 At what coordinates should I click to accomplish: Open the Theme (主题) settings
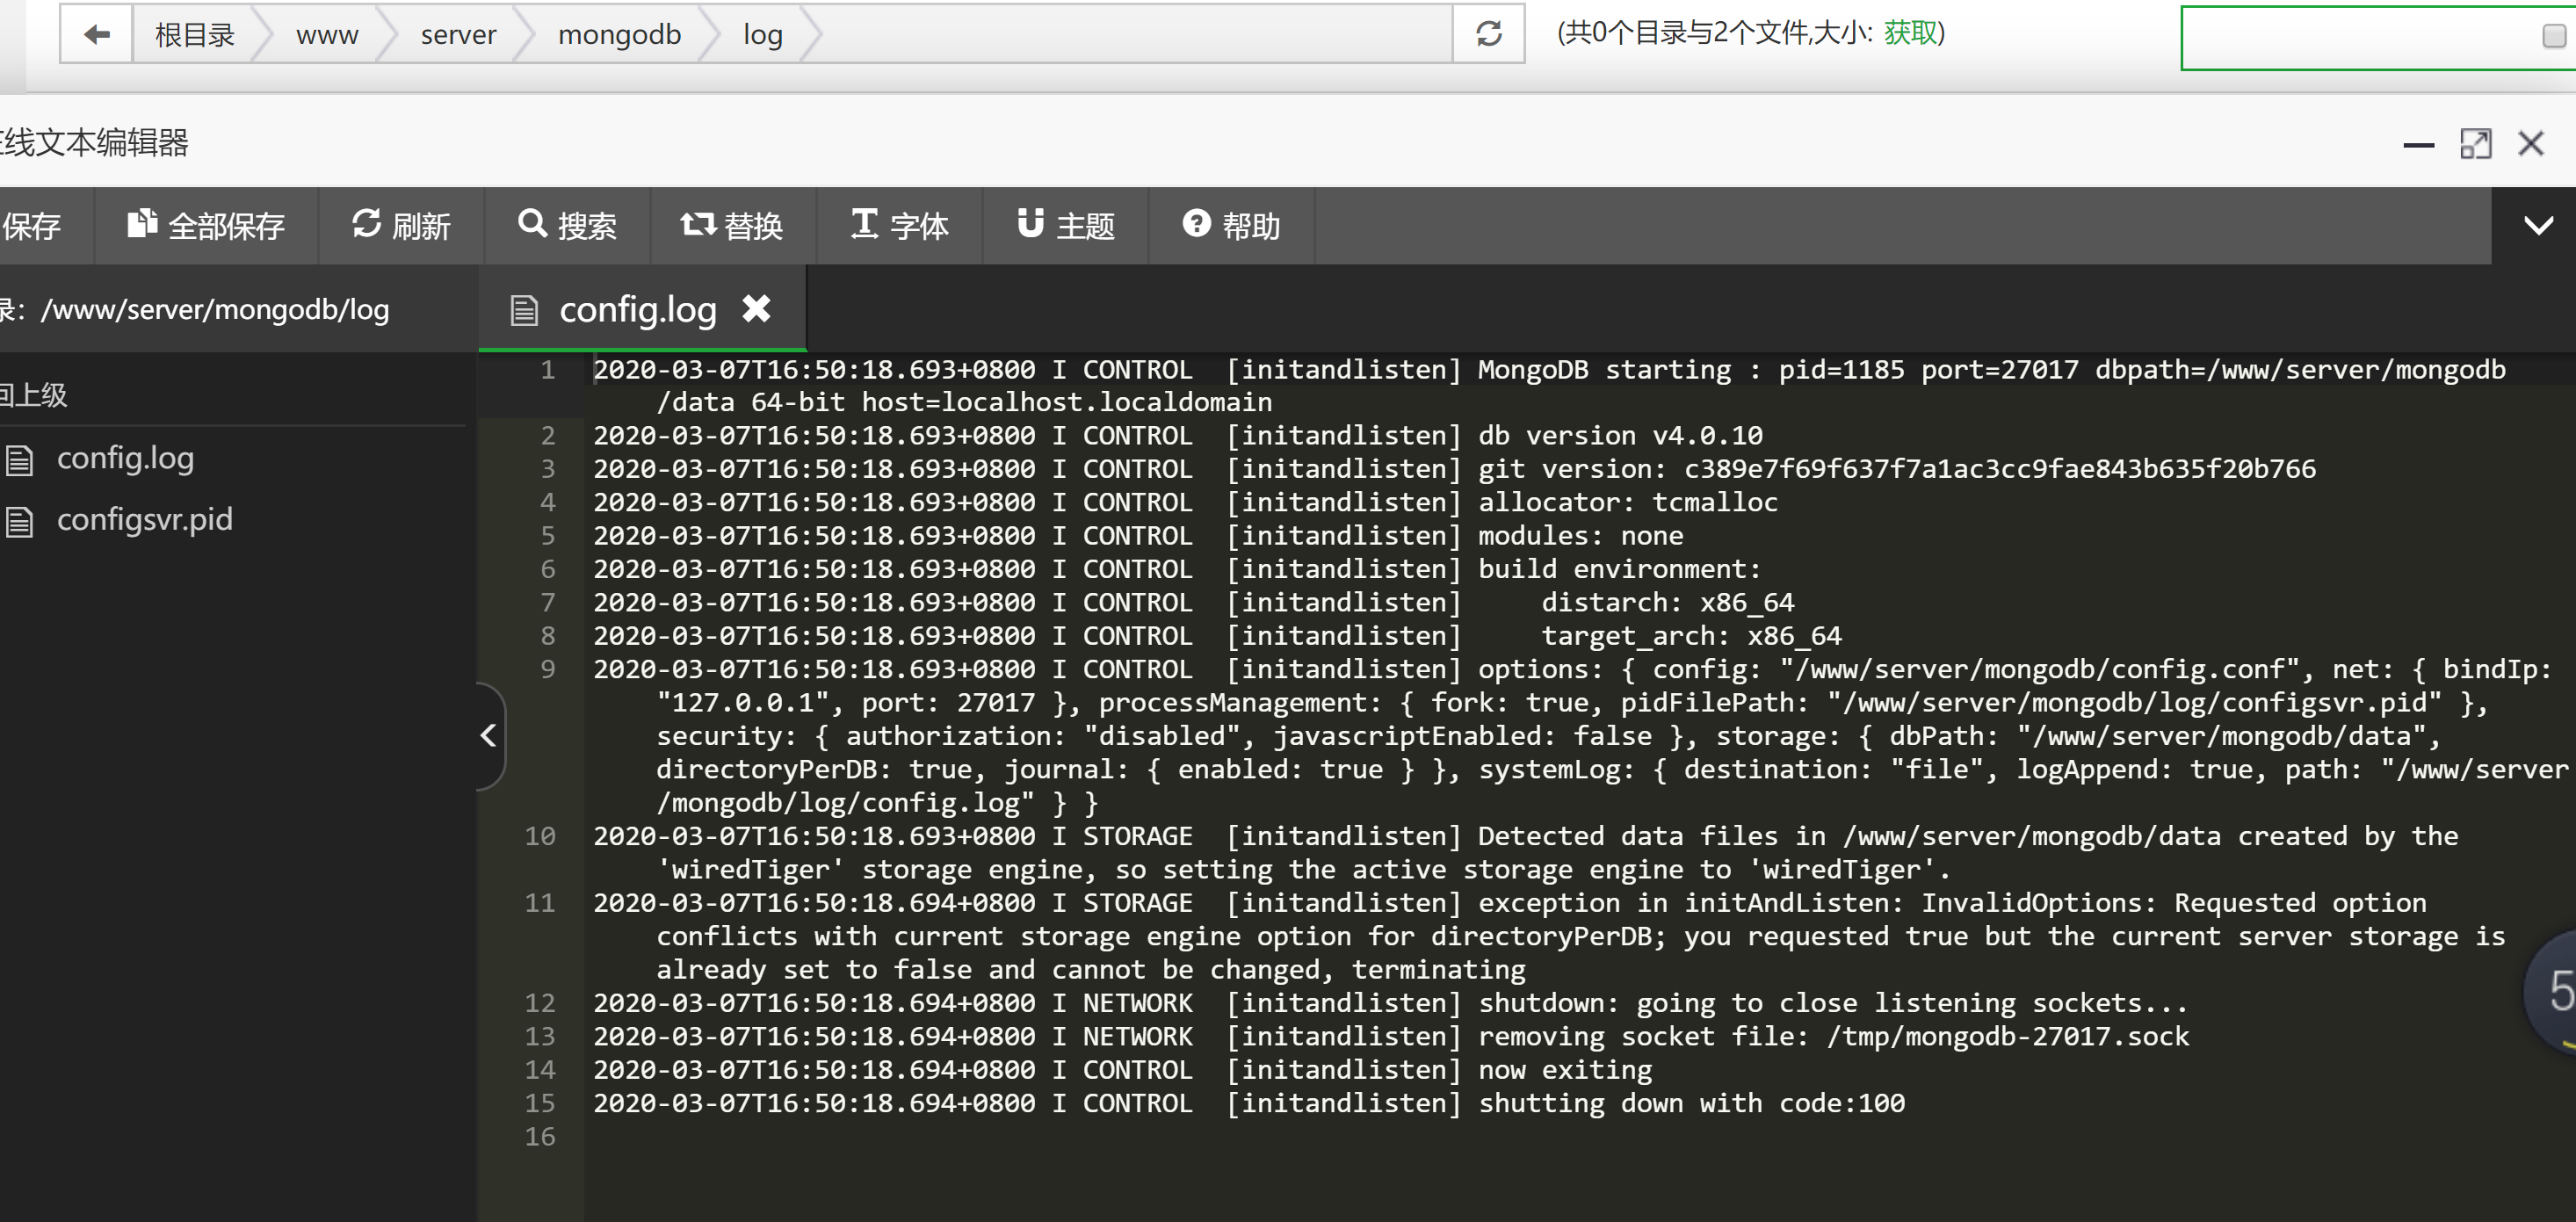1065,226
